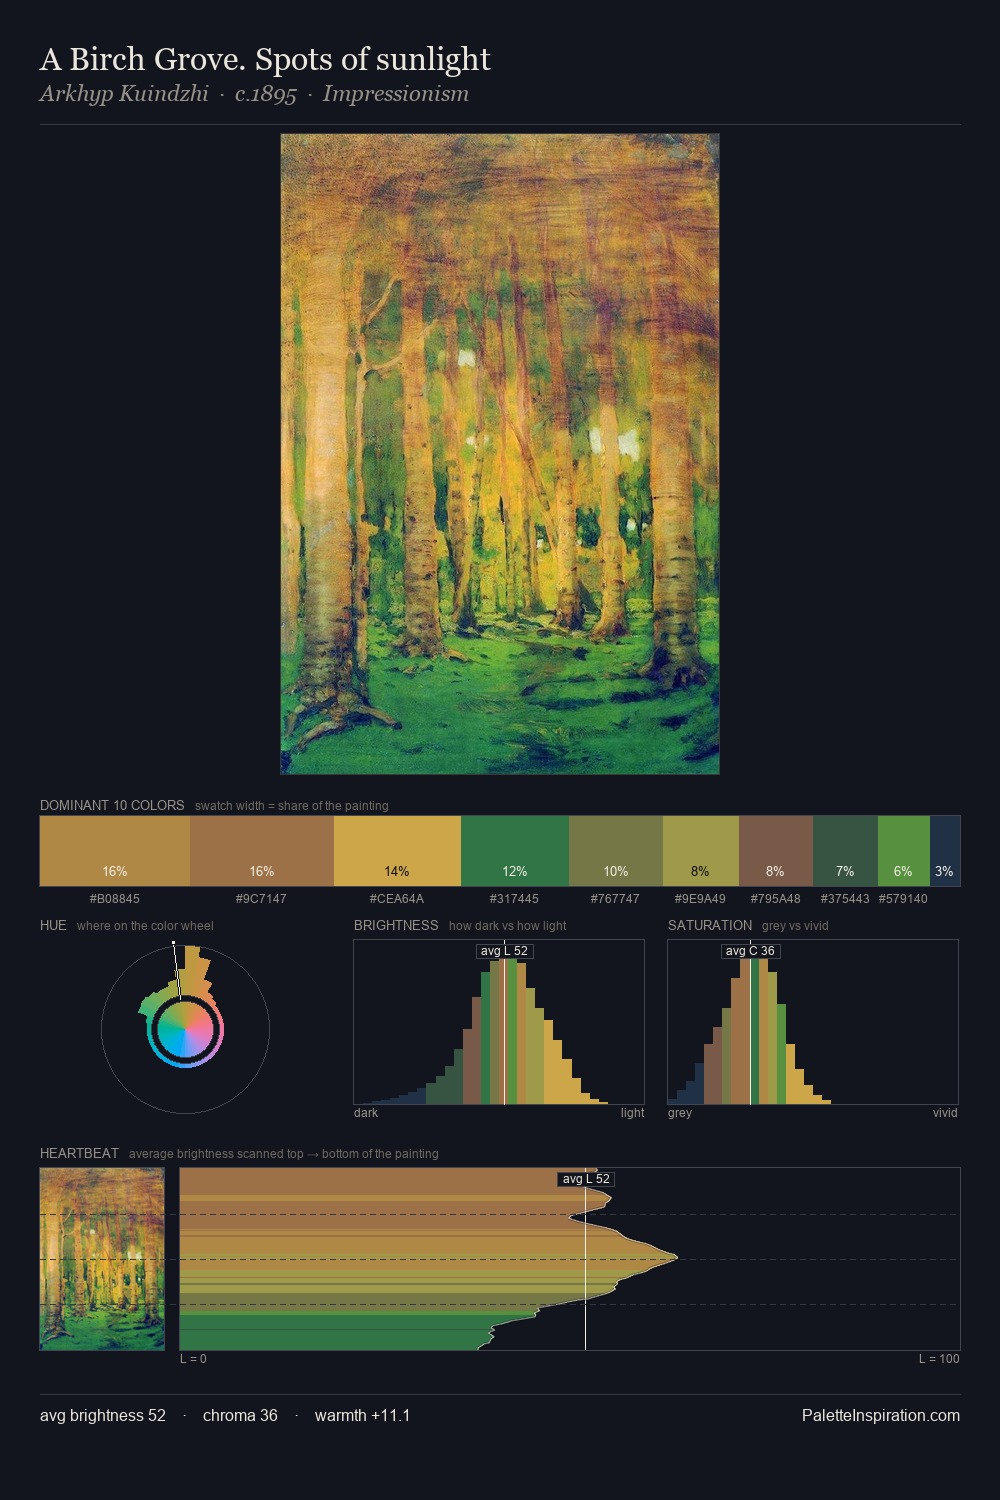Click the 'Impressionism' style text
Screen dimensions: 1000x1500
396,94
